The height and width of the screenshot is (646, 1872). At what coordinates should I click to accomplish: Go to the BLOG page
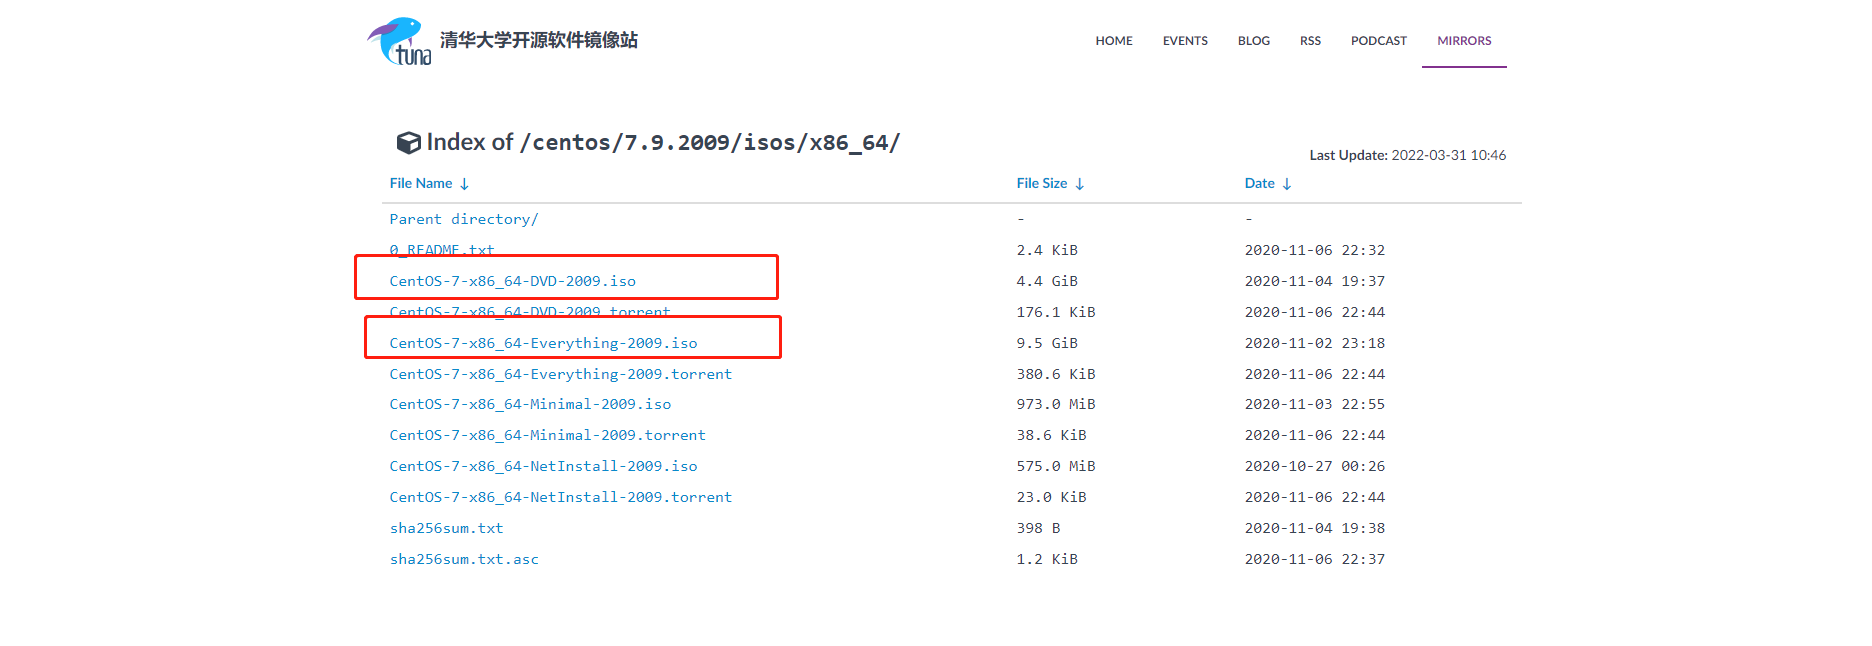coord(1254,41)
